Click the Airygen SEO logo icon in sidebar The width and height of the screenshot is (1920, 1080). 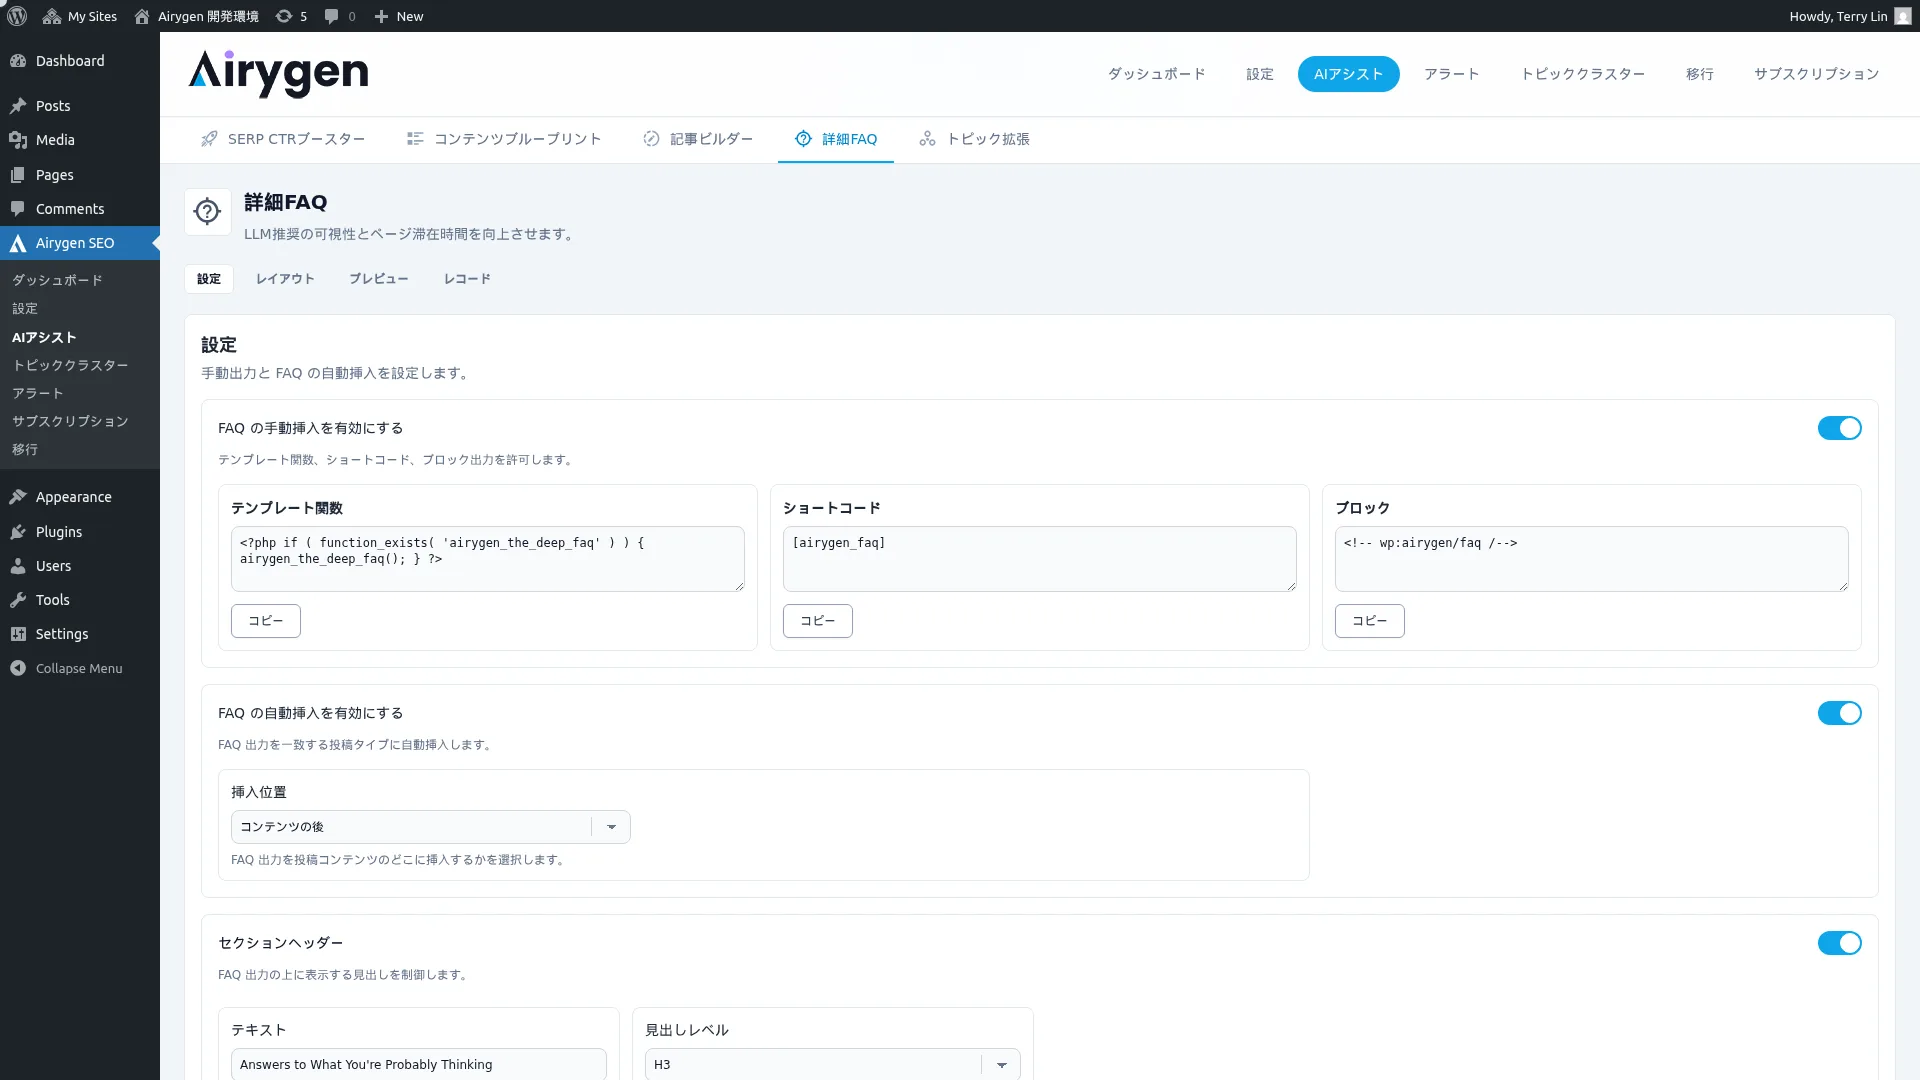(x=18, y=243)
